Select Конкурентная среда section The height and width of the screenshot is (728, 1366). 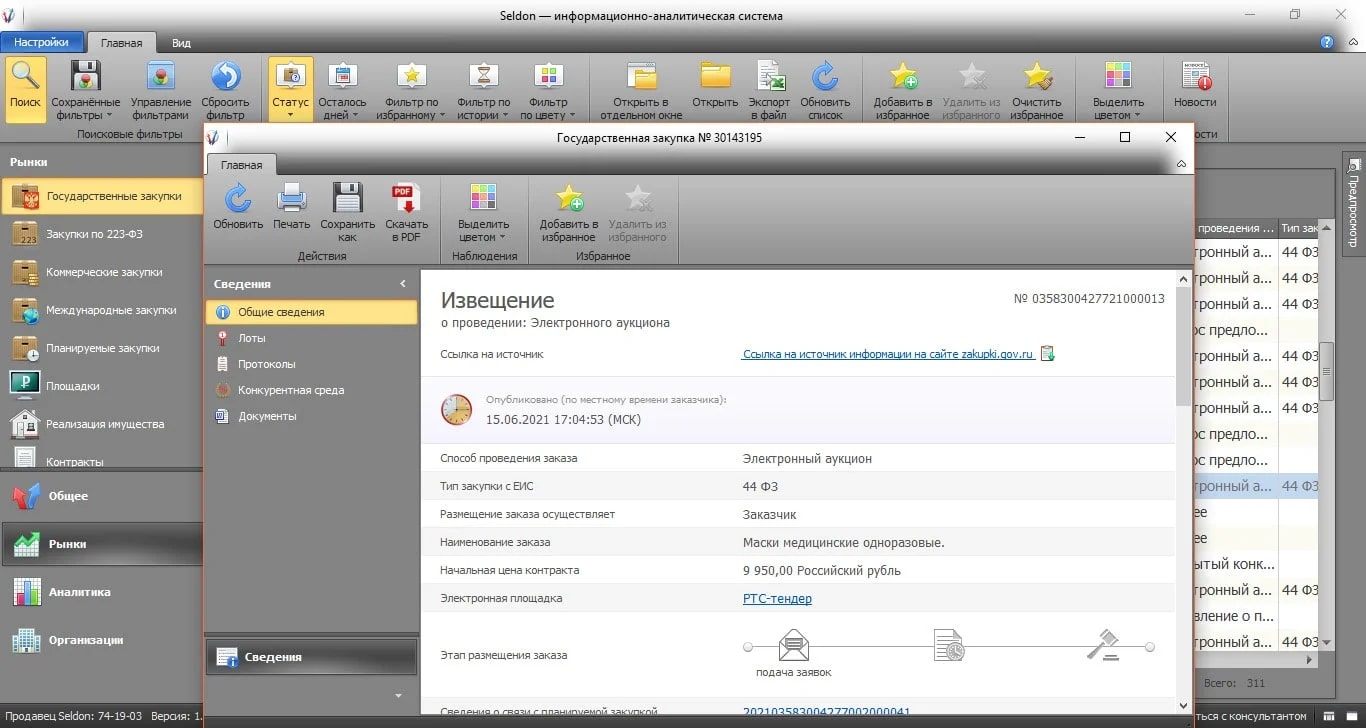coord(311,390)
